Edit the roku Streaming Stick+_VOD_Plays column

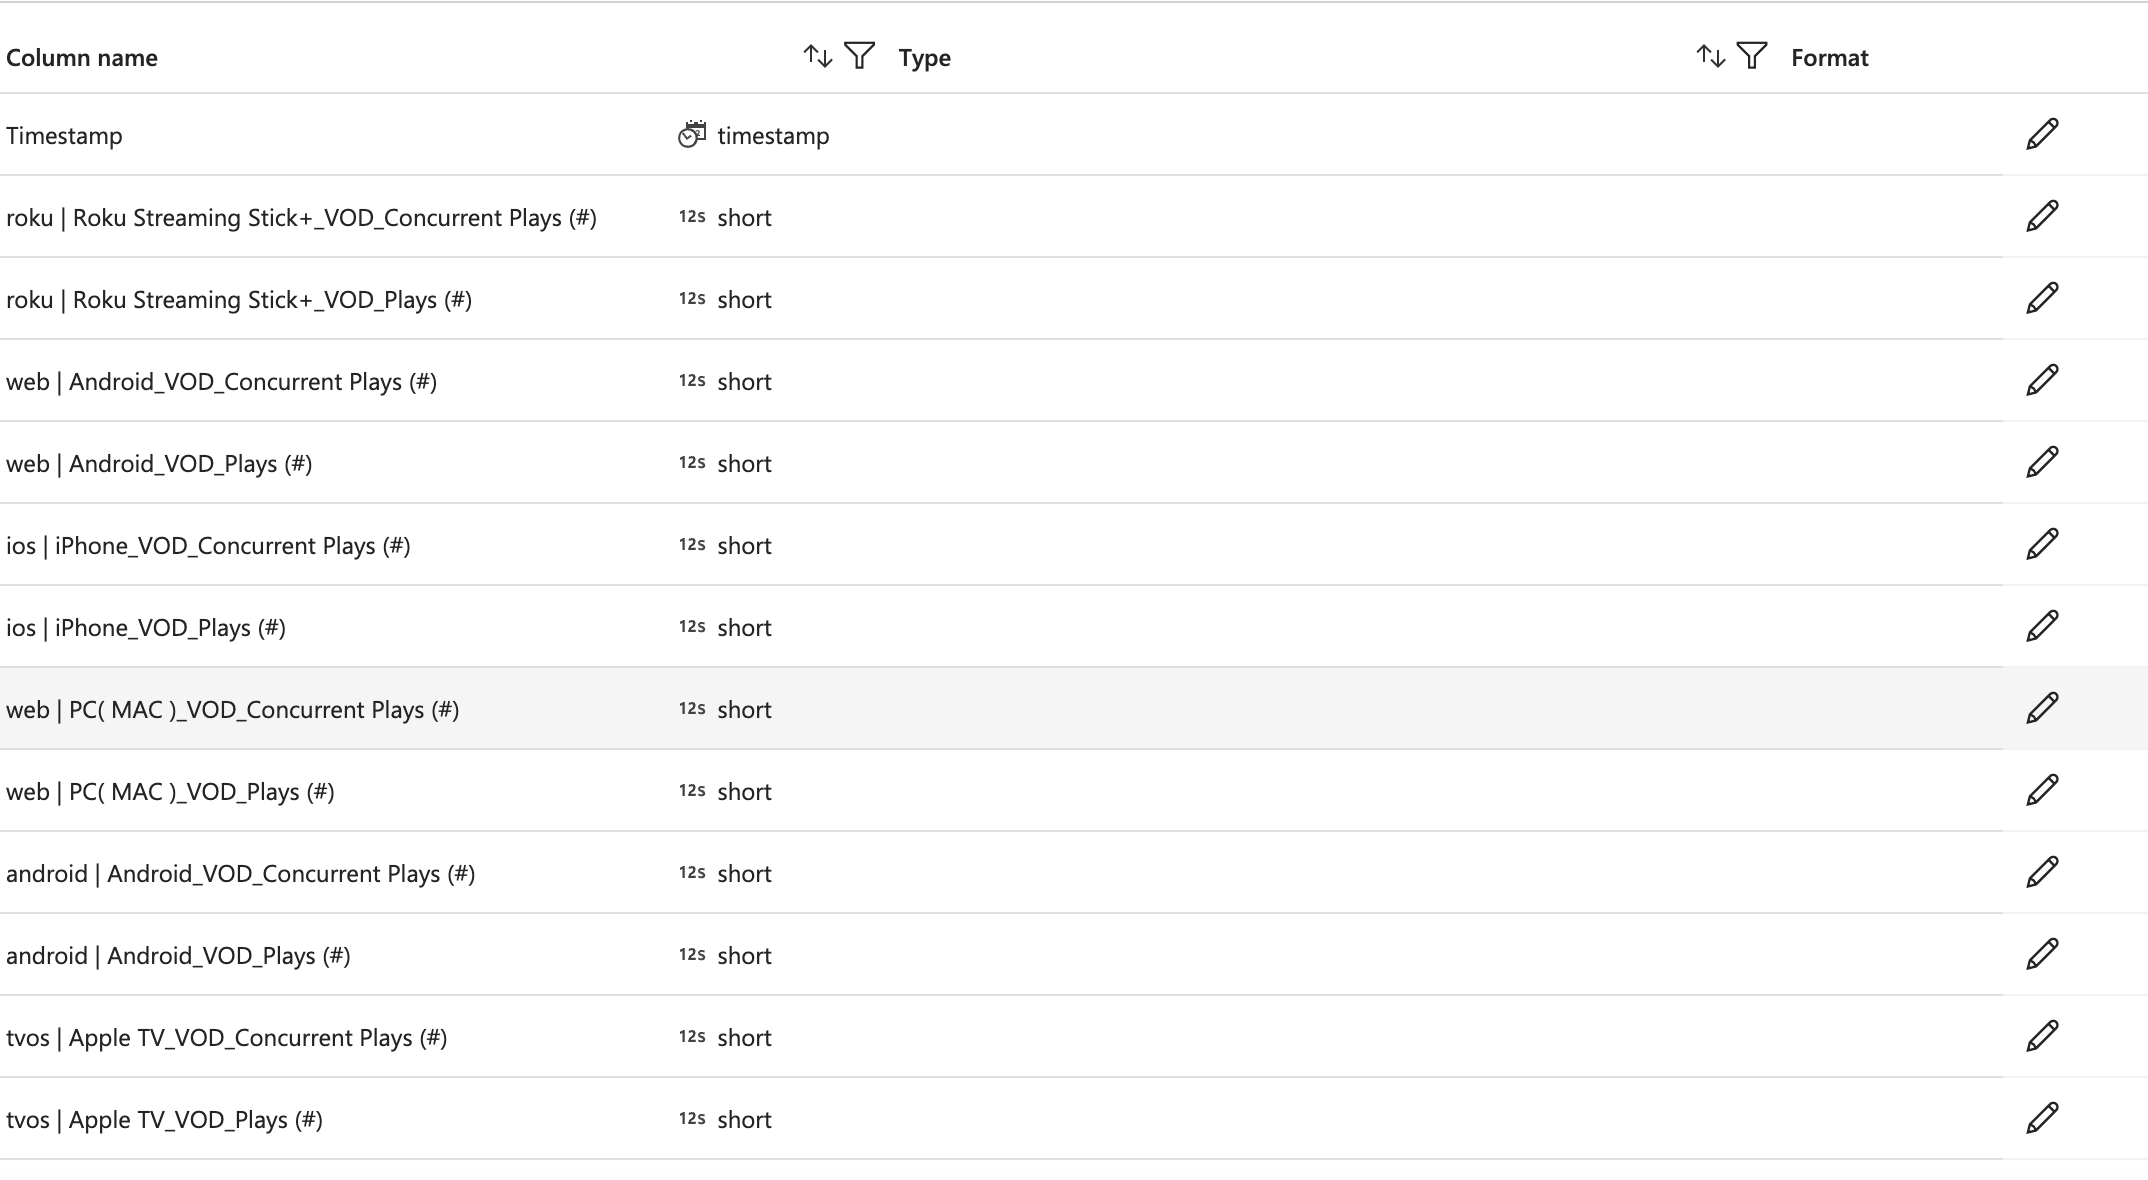pyautogui.click(x=2042, y=298)
